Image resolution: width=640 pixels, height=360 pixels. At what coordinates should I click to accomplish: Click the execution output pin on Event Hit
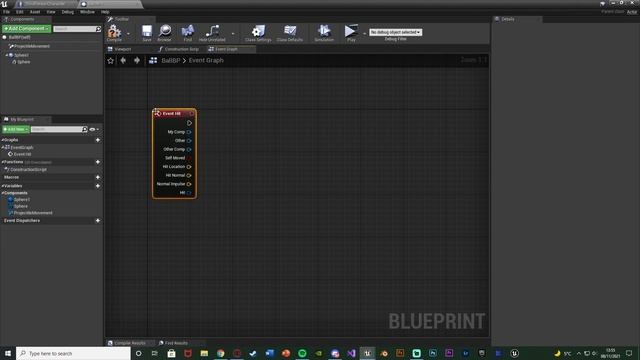[x=189, y=123]
